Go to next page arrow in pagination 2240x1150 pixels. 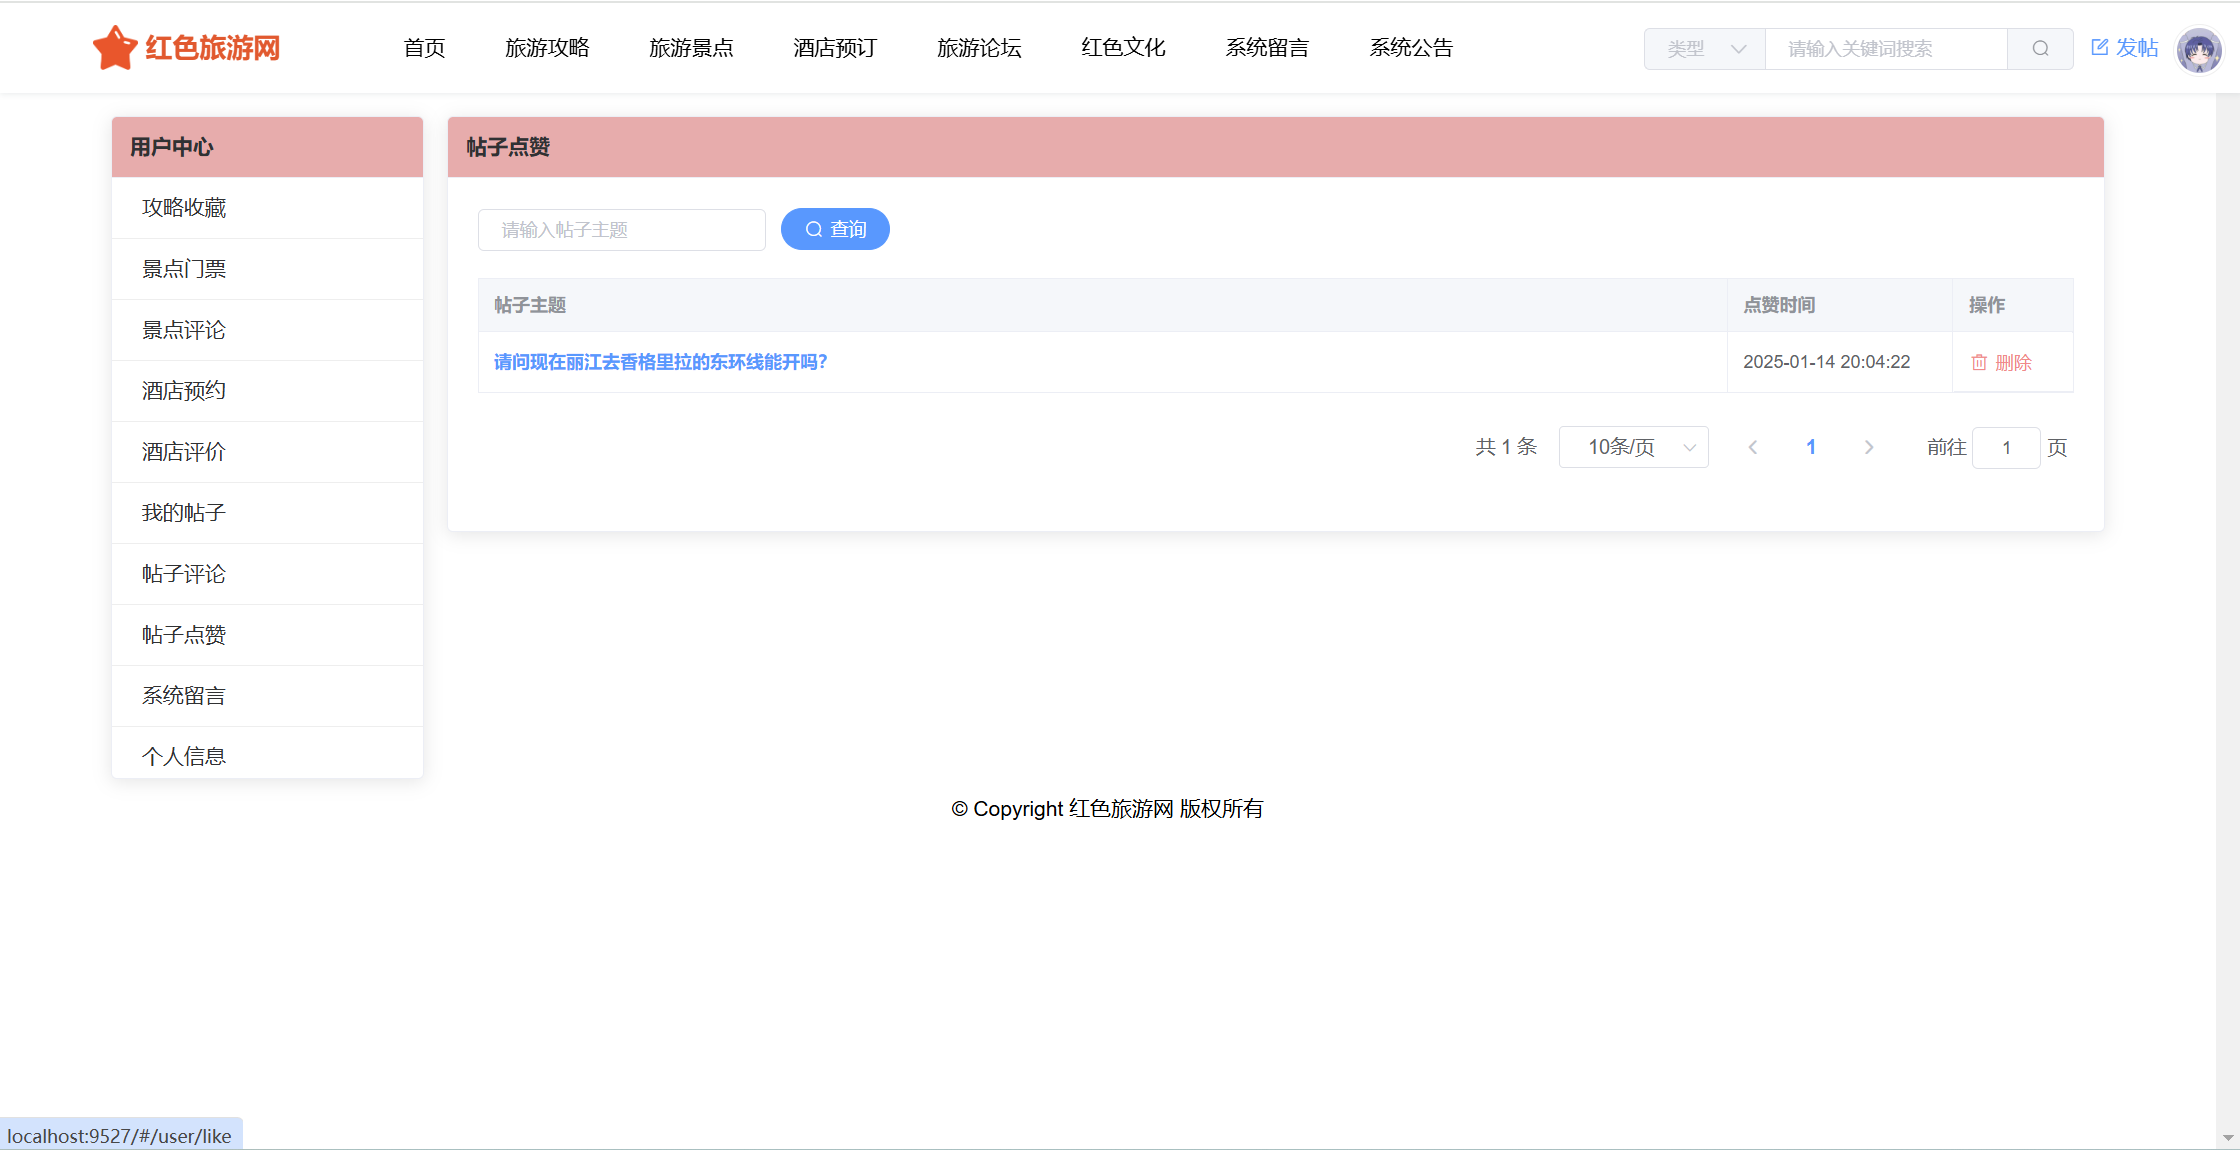pos(1868,447)
